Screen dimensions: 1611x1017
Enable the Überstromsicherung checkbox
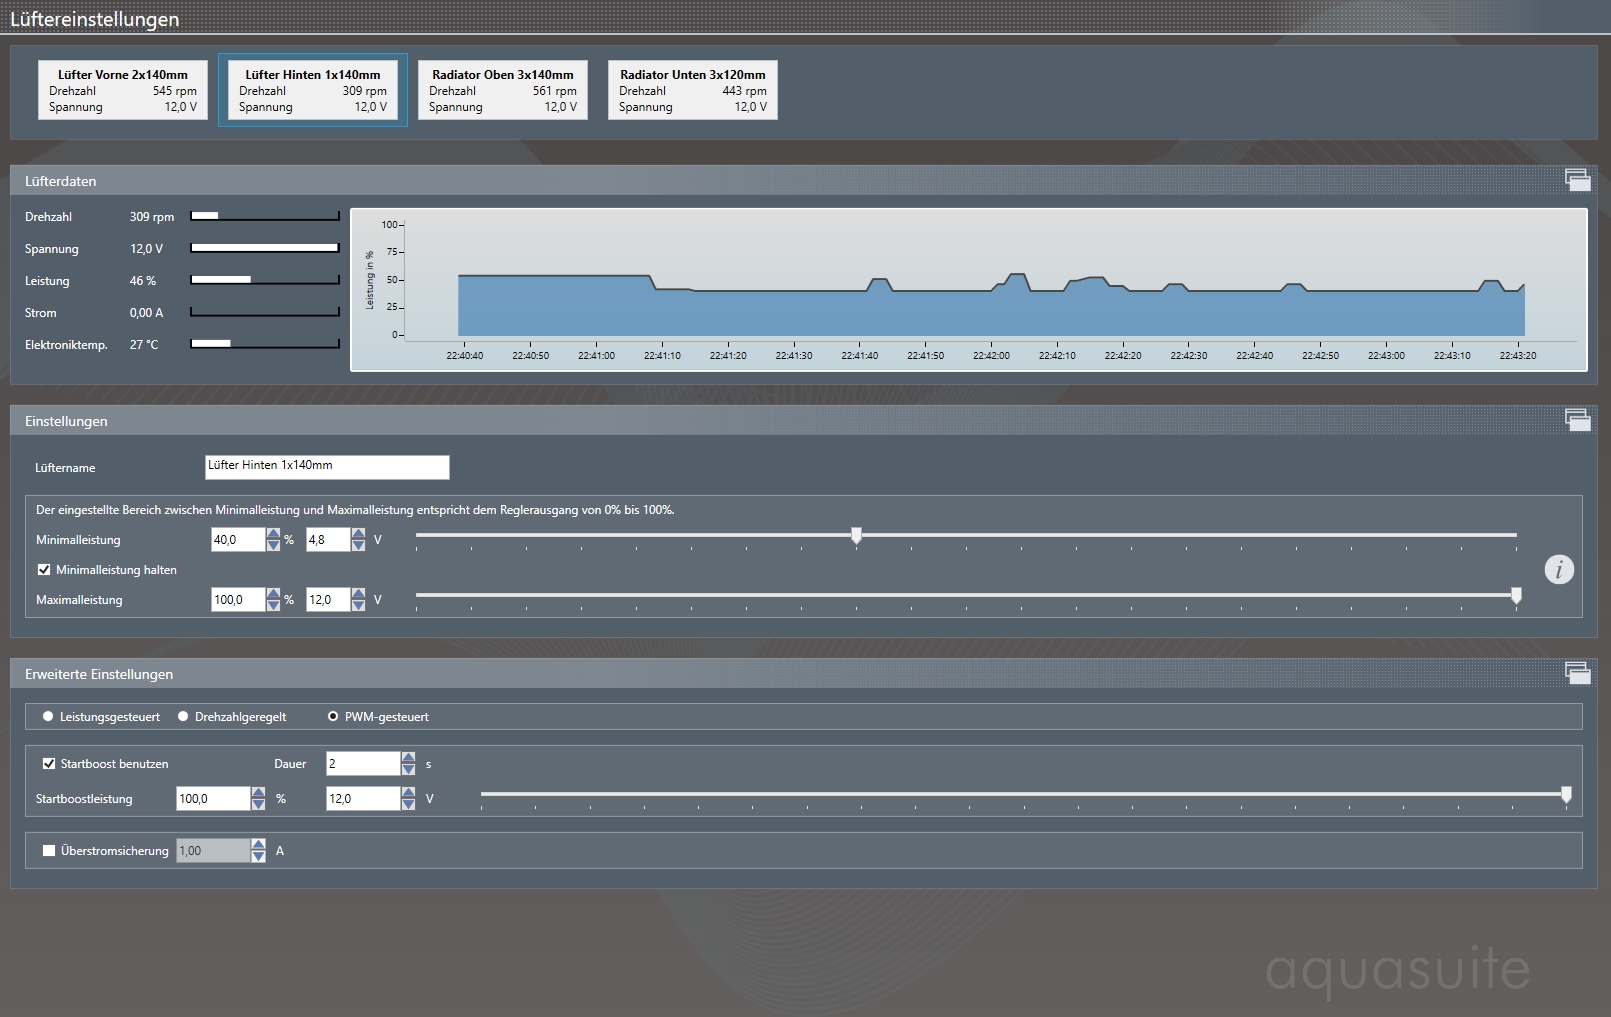click(x=49, y=851)
